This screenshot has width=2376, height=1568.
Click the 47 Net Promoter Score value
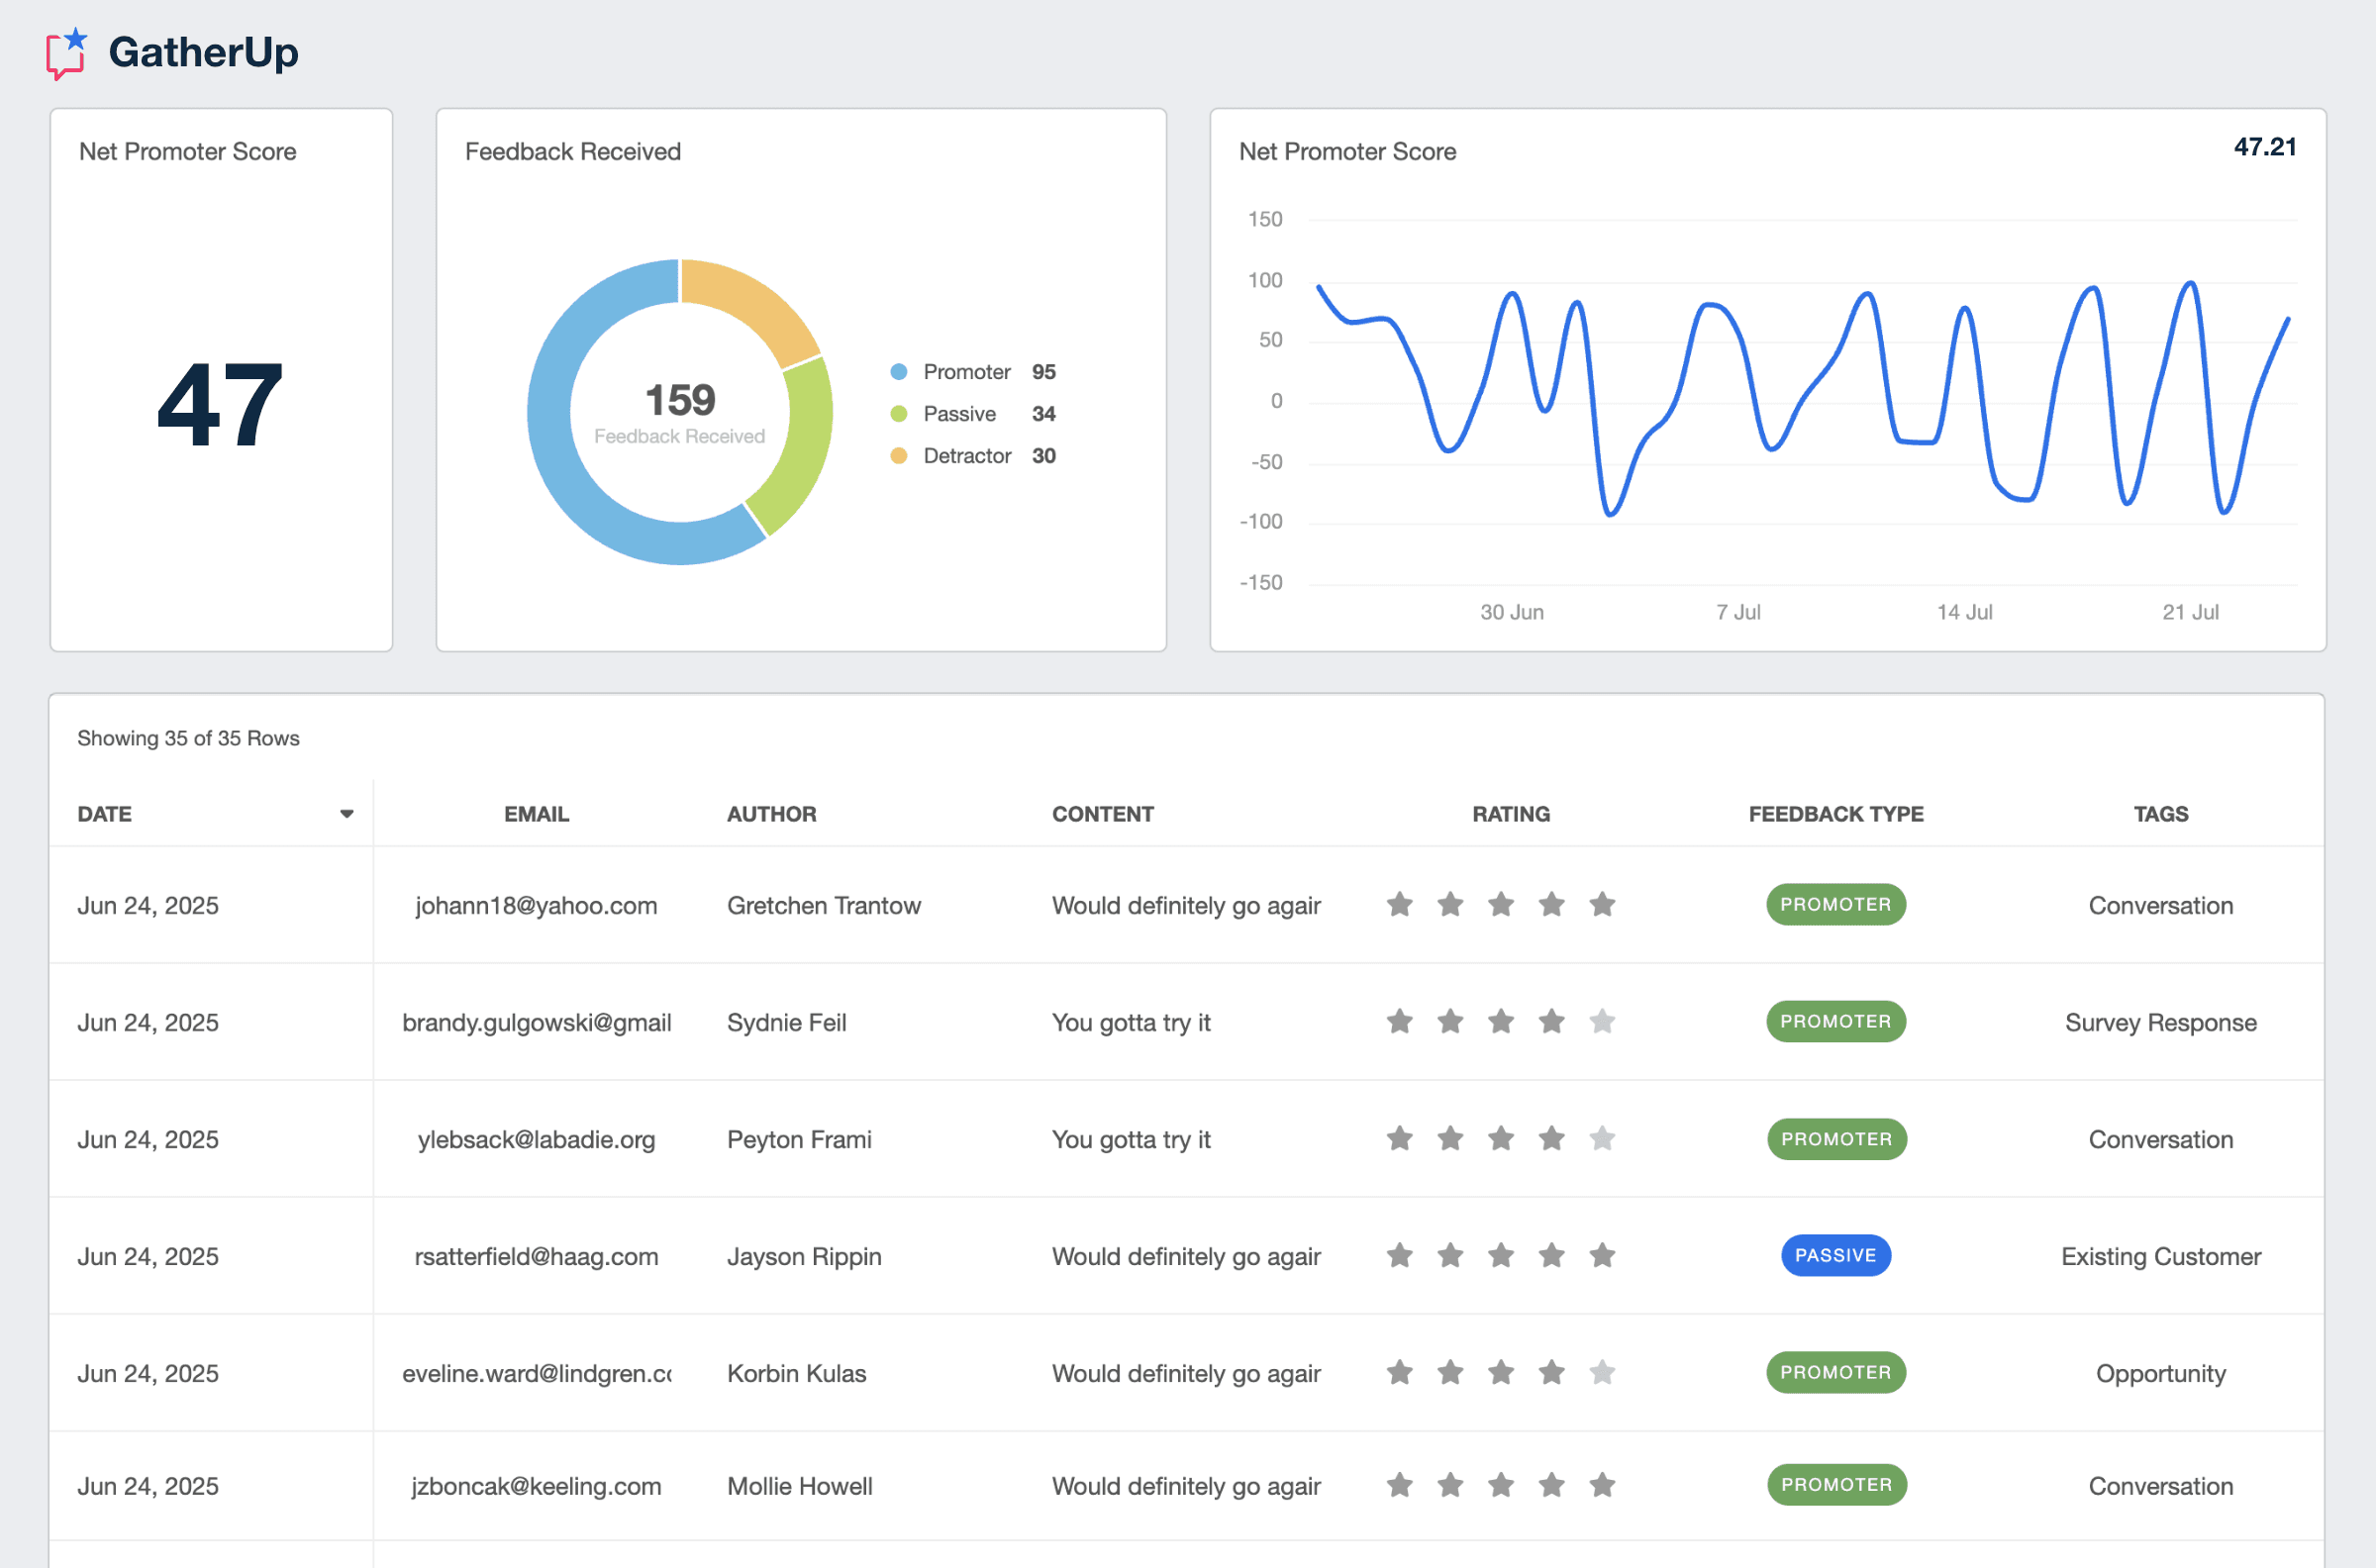220,405
